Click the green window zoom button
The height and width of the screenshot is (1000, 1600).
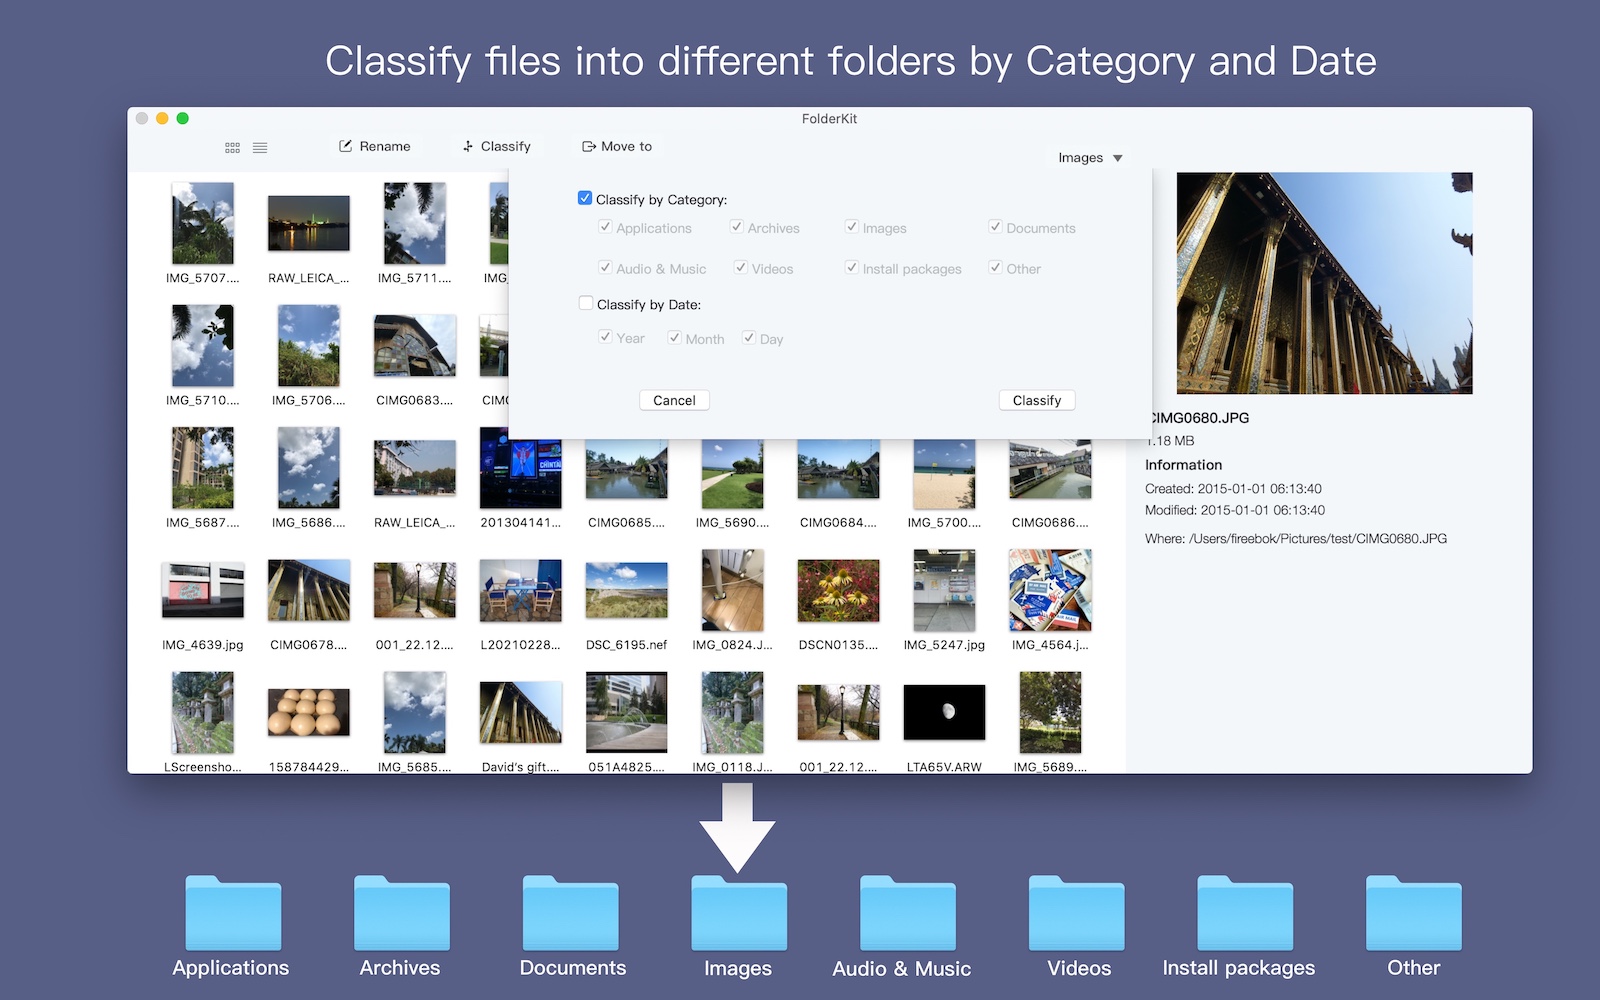(182, 118)
